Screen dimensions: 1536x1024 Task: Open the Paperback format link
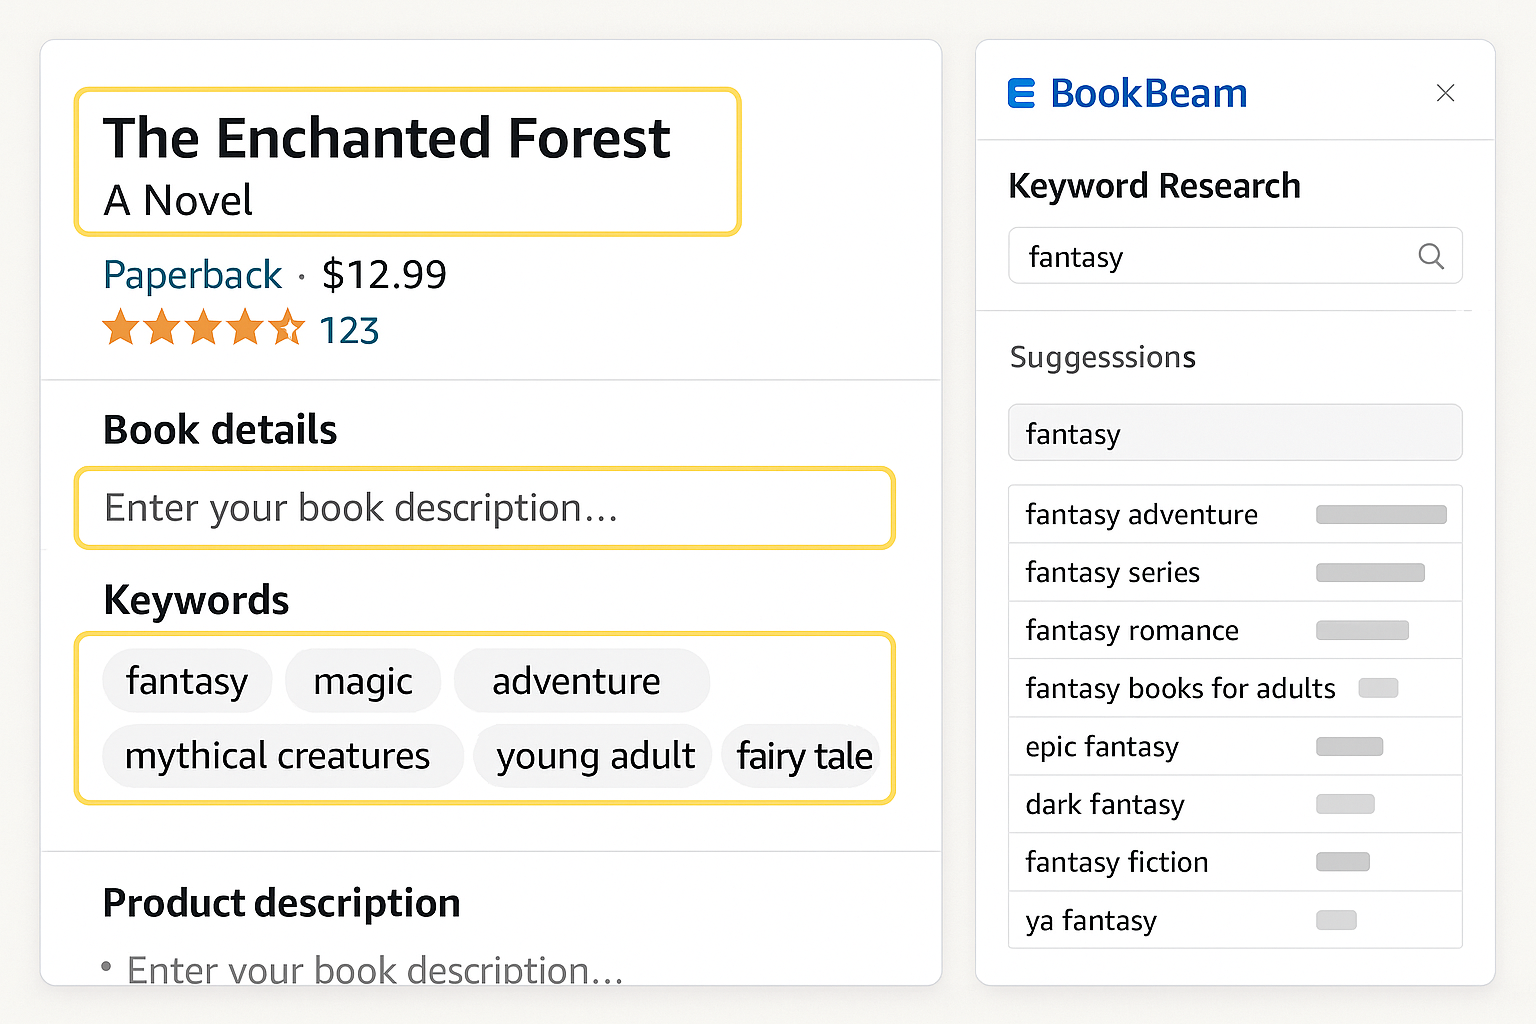point(192,274)
